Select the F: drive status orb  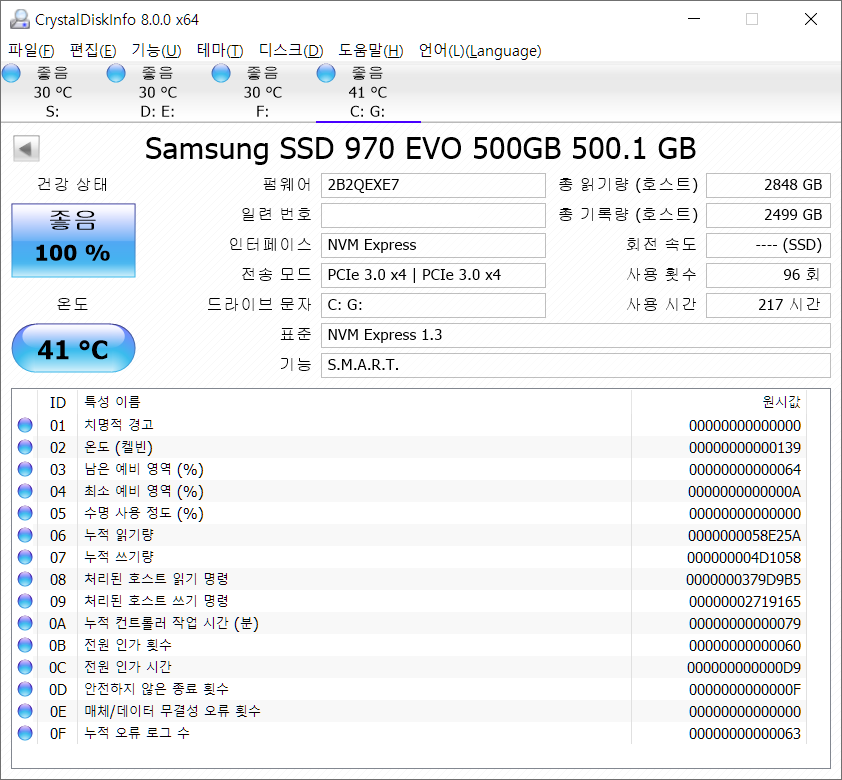[221, 73]
